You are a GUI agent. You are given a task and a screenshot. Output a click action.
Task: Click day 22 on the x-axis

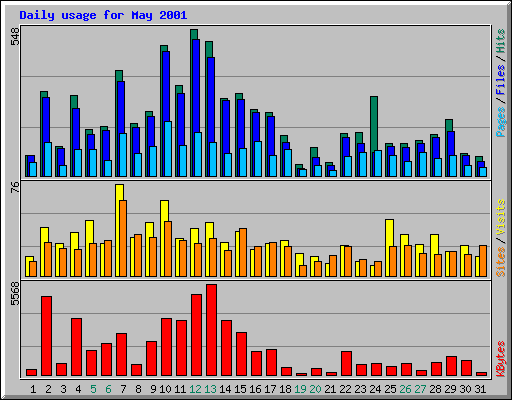[345, 389]
